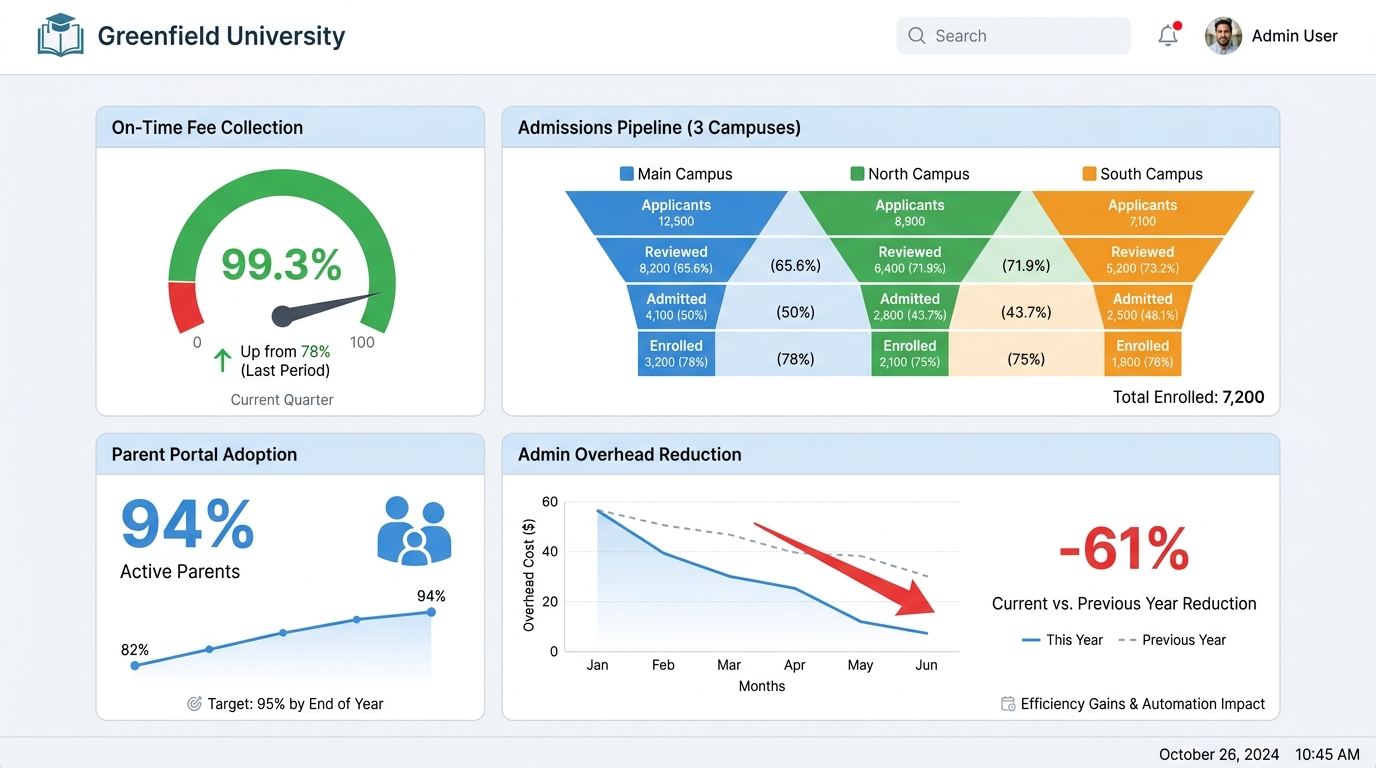The width and height of the screenshot is (1376, 768).
Task: Click the search magnifier icon
Action: [x=916, y=36]
